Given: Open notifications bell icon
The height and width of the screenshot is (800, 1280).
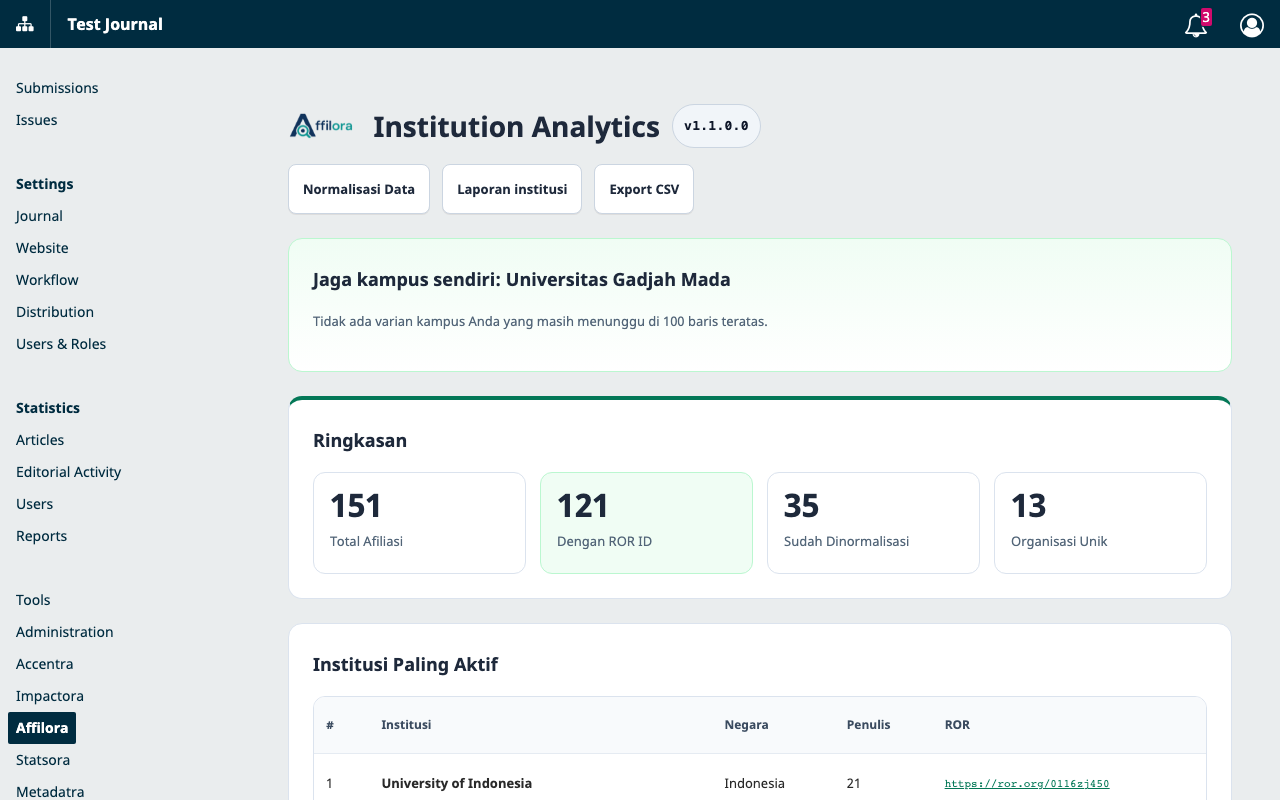Looking at the screenshot, I should click(x=1196, y=24).
